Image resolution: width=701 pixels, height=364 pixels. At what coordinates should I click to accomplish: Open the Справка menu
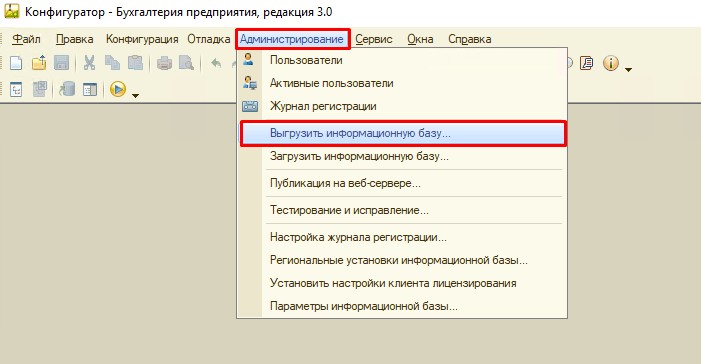pos(470,39)
